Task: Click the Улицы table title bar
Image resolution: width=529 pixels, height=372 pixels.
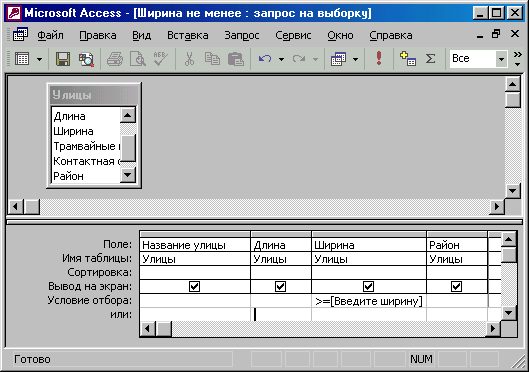Action: (x=94, y=95)
